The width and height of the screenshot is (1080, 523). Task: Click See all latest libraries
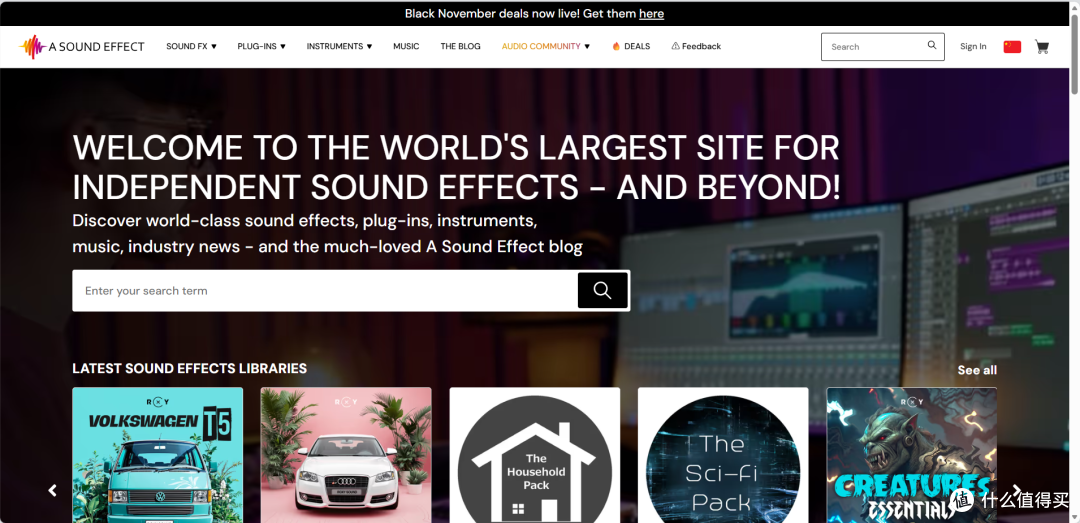click(x=977, y=370)
